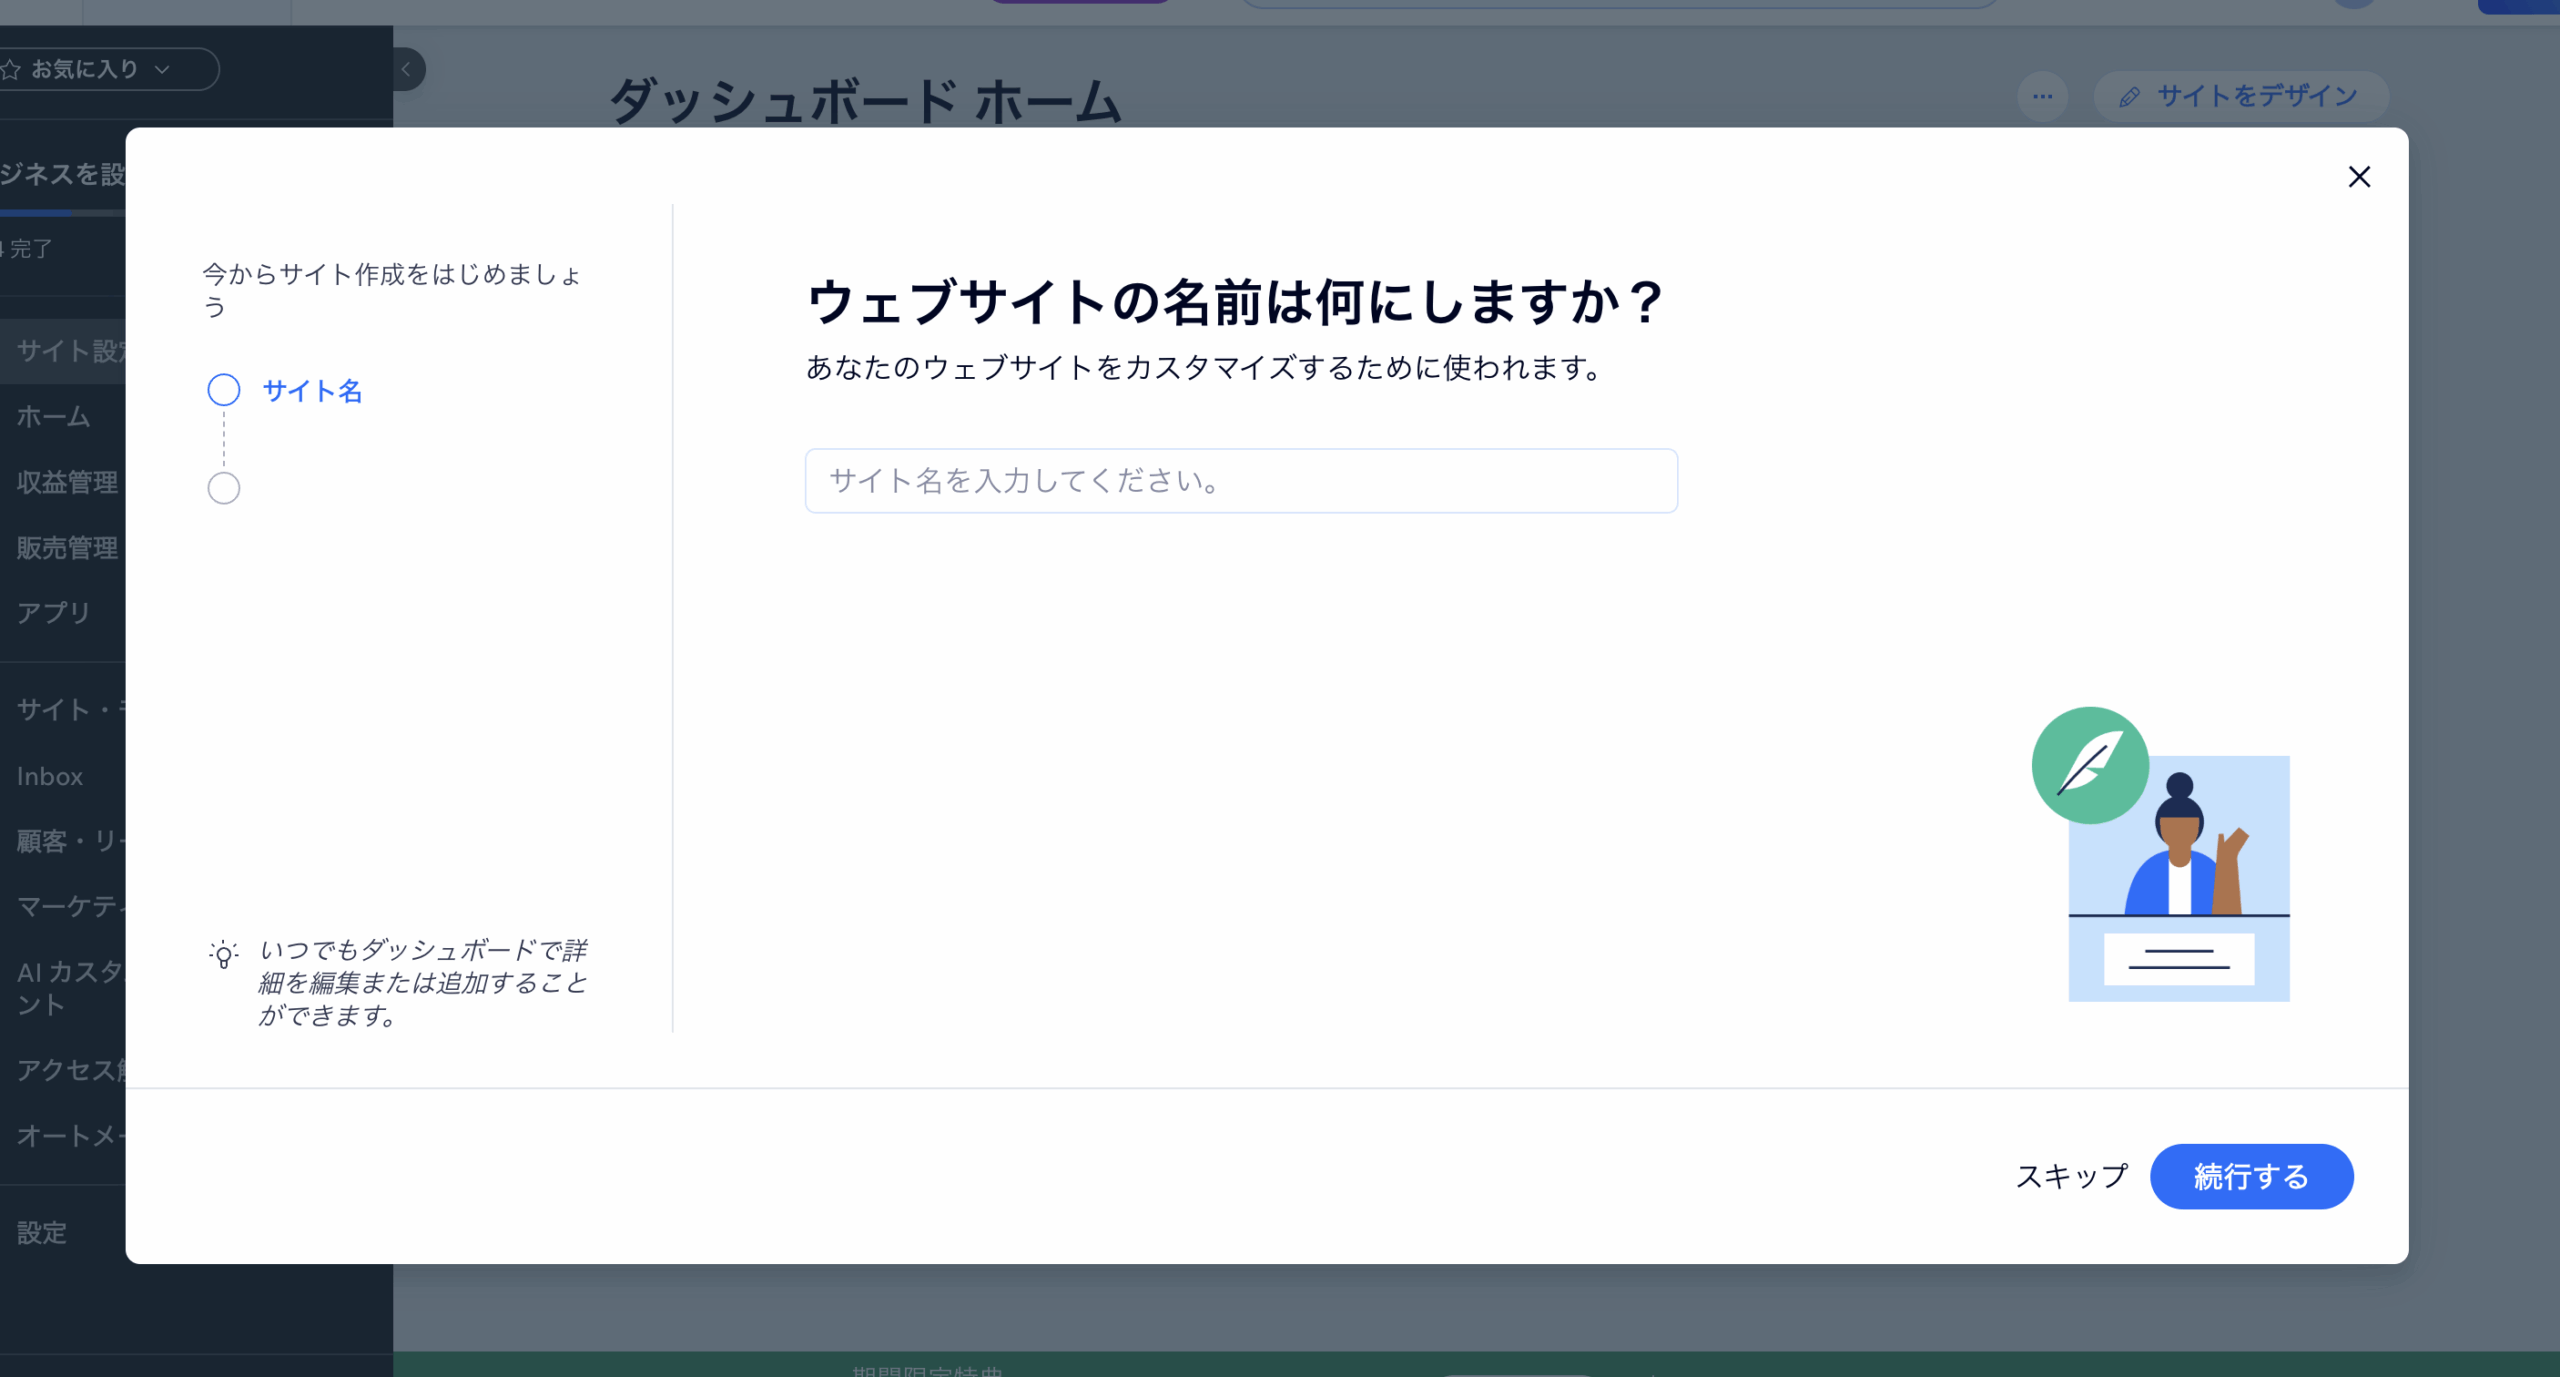Focus the サイト名を入力 text field
This screenshot has width=2560, height=1377.
(x=1240, y=481)
